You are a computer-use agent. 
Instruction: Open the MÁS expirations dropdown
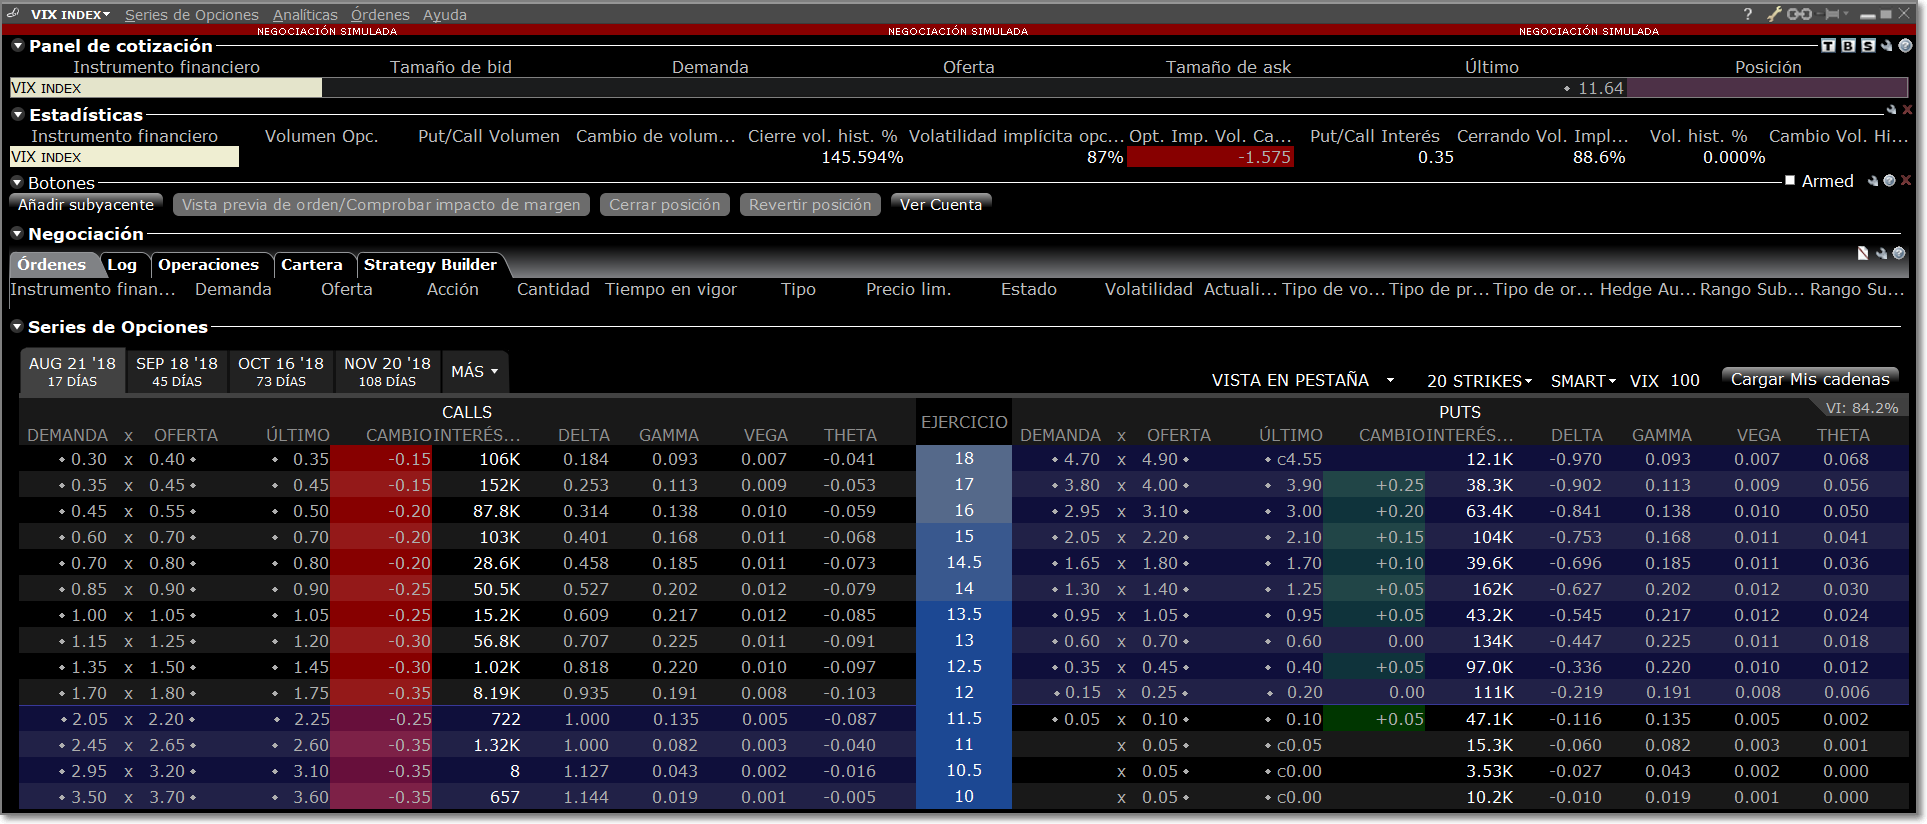pos(474,371)
